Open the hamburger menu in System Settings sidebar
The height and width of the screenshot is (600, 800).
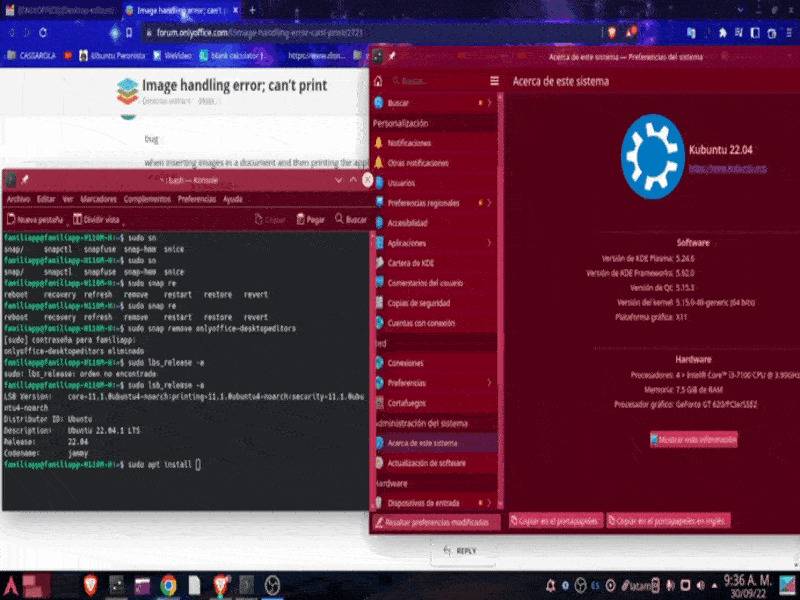494,81
